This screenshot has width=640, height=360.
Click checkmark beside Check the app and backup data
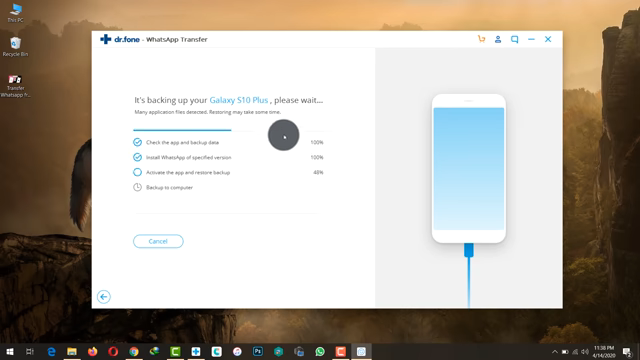138,142
